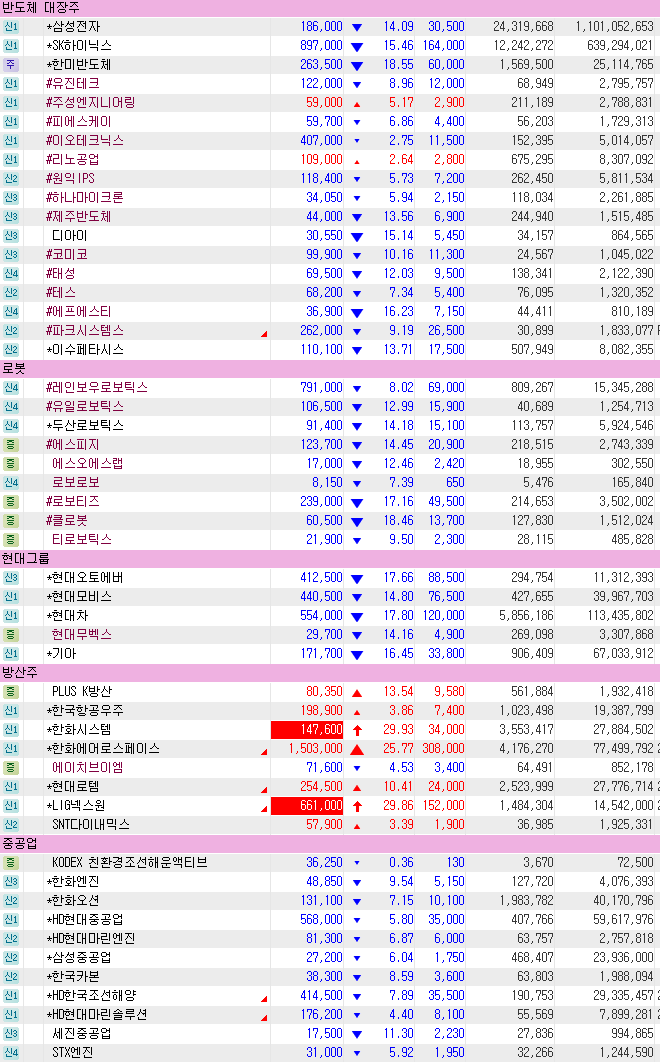Select the 897,000 price of SK하이닉스
660x1062 pixels.
321,45
